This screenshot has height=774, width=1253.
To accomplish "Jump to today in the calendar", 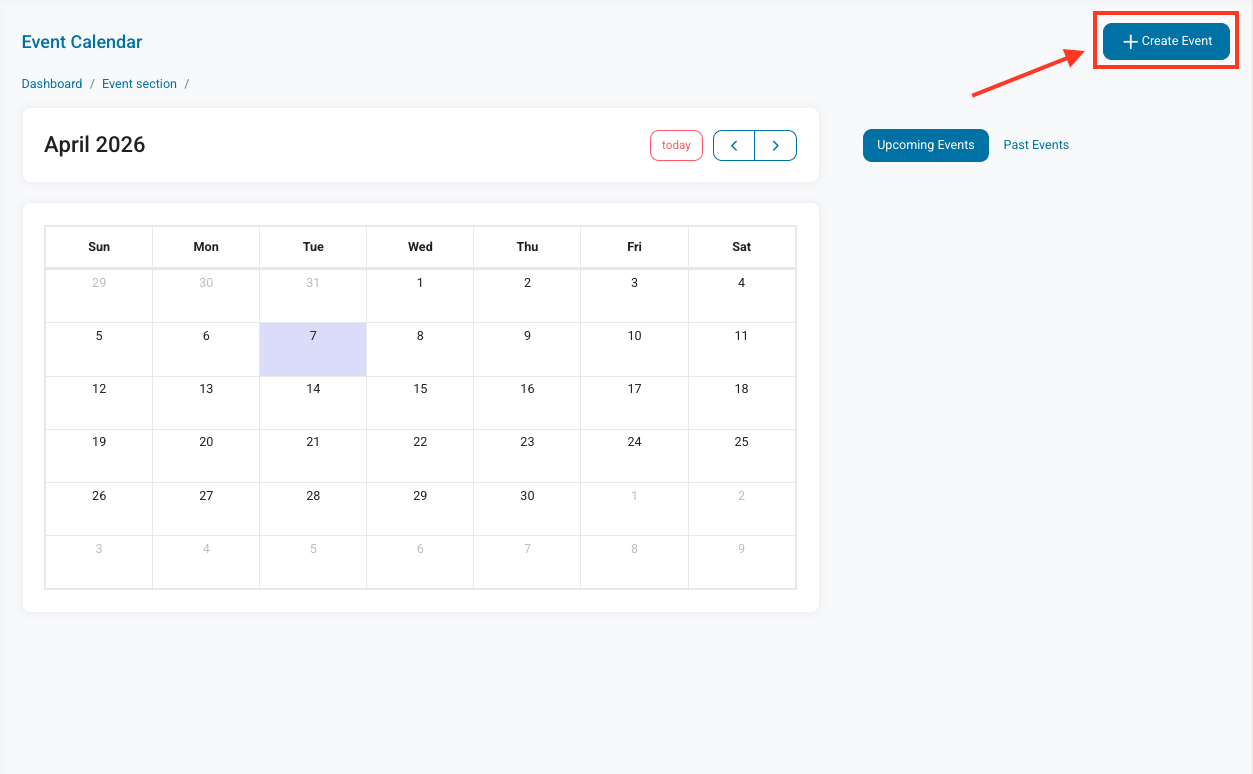I will pos(676,145).
